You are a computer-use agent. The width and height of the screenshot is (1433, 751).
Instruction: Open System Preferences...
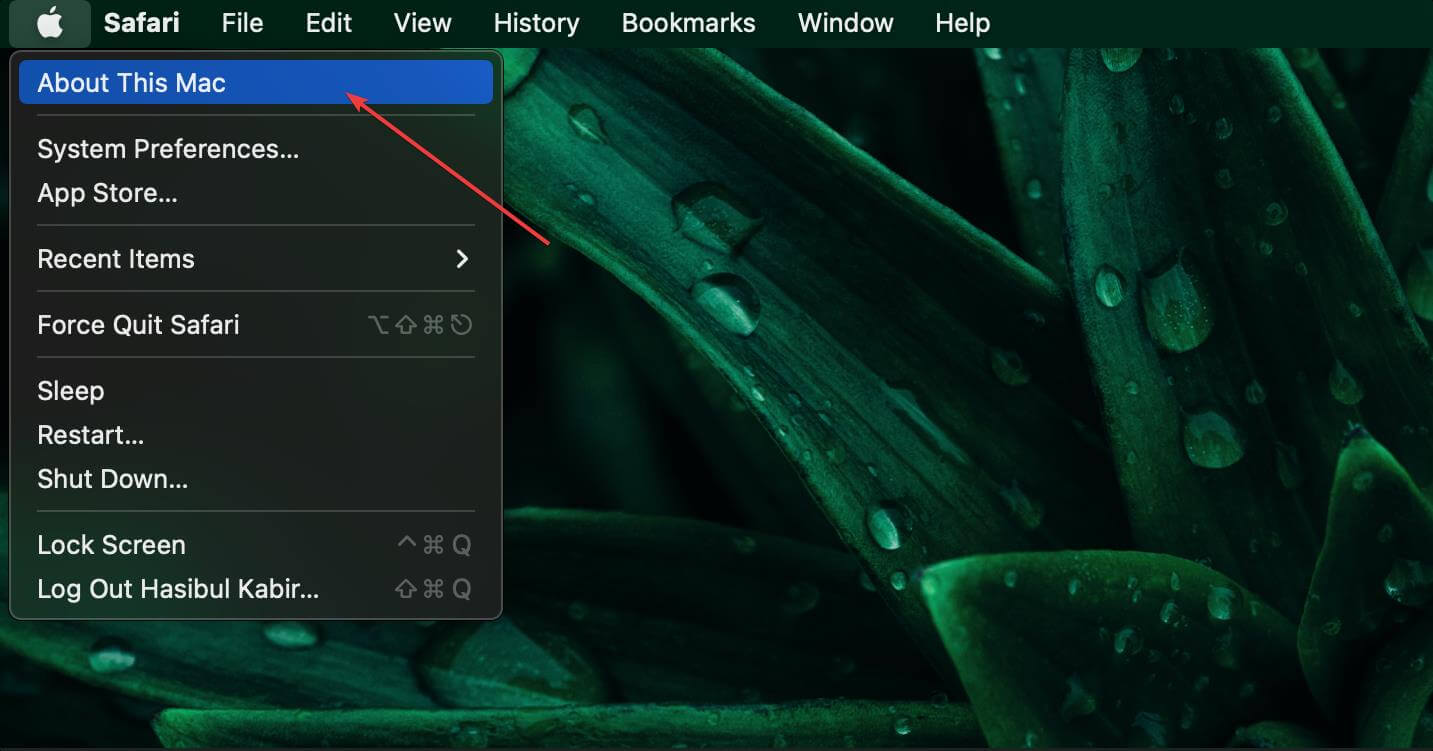click(x=256, y=149)
